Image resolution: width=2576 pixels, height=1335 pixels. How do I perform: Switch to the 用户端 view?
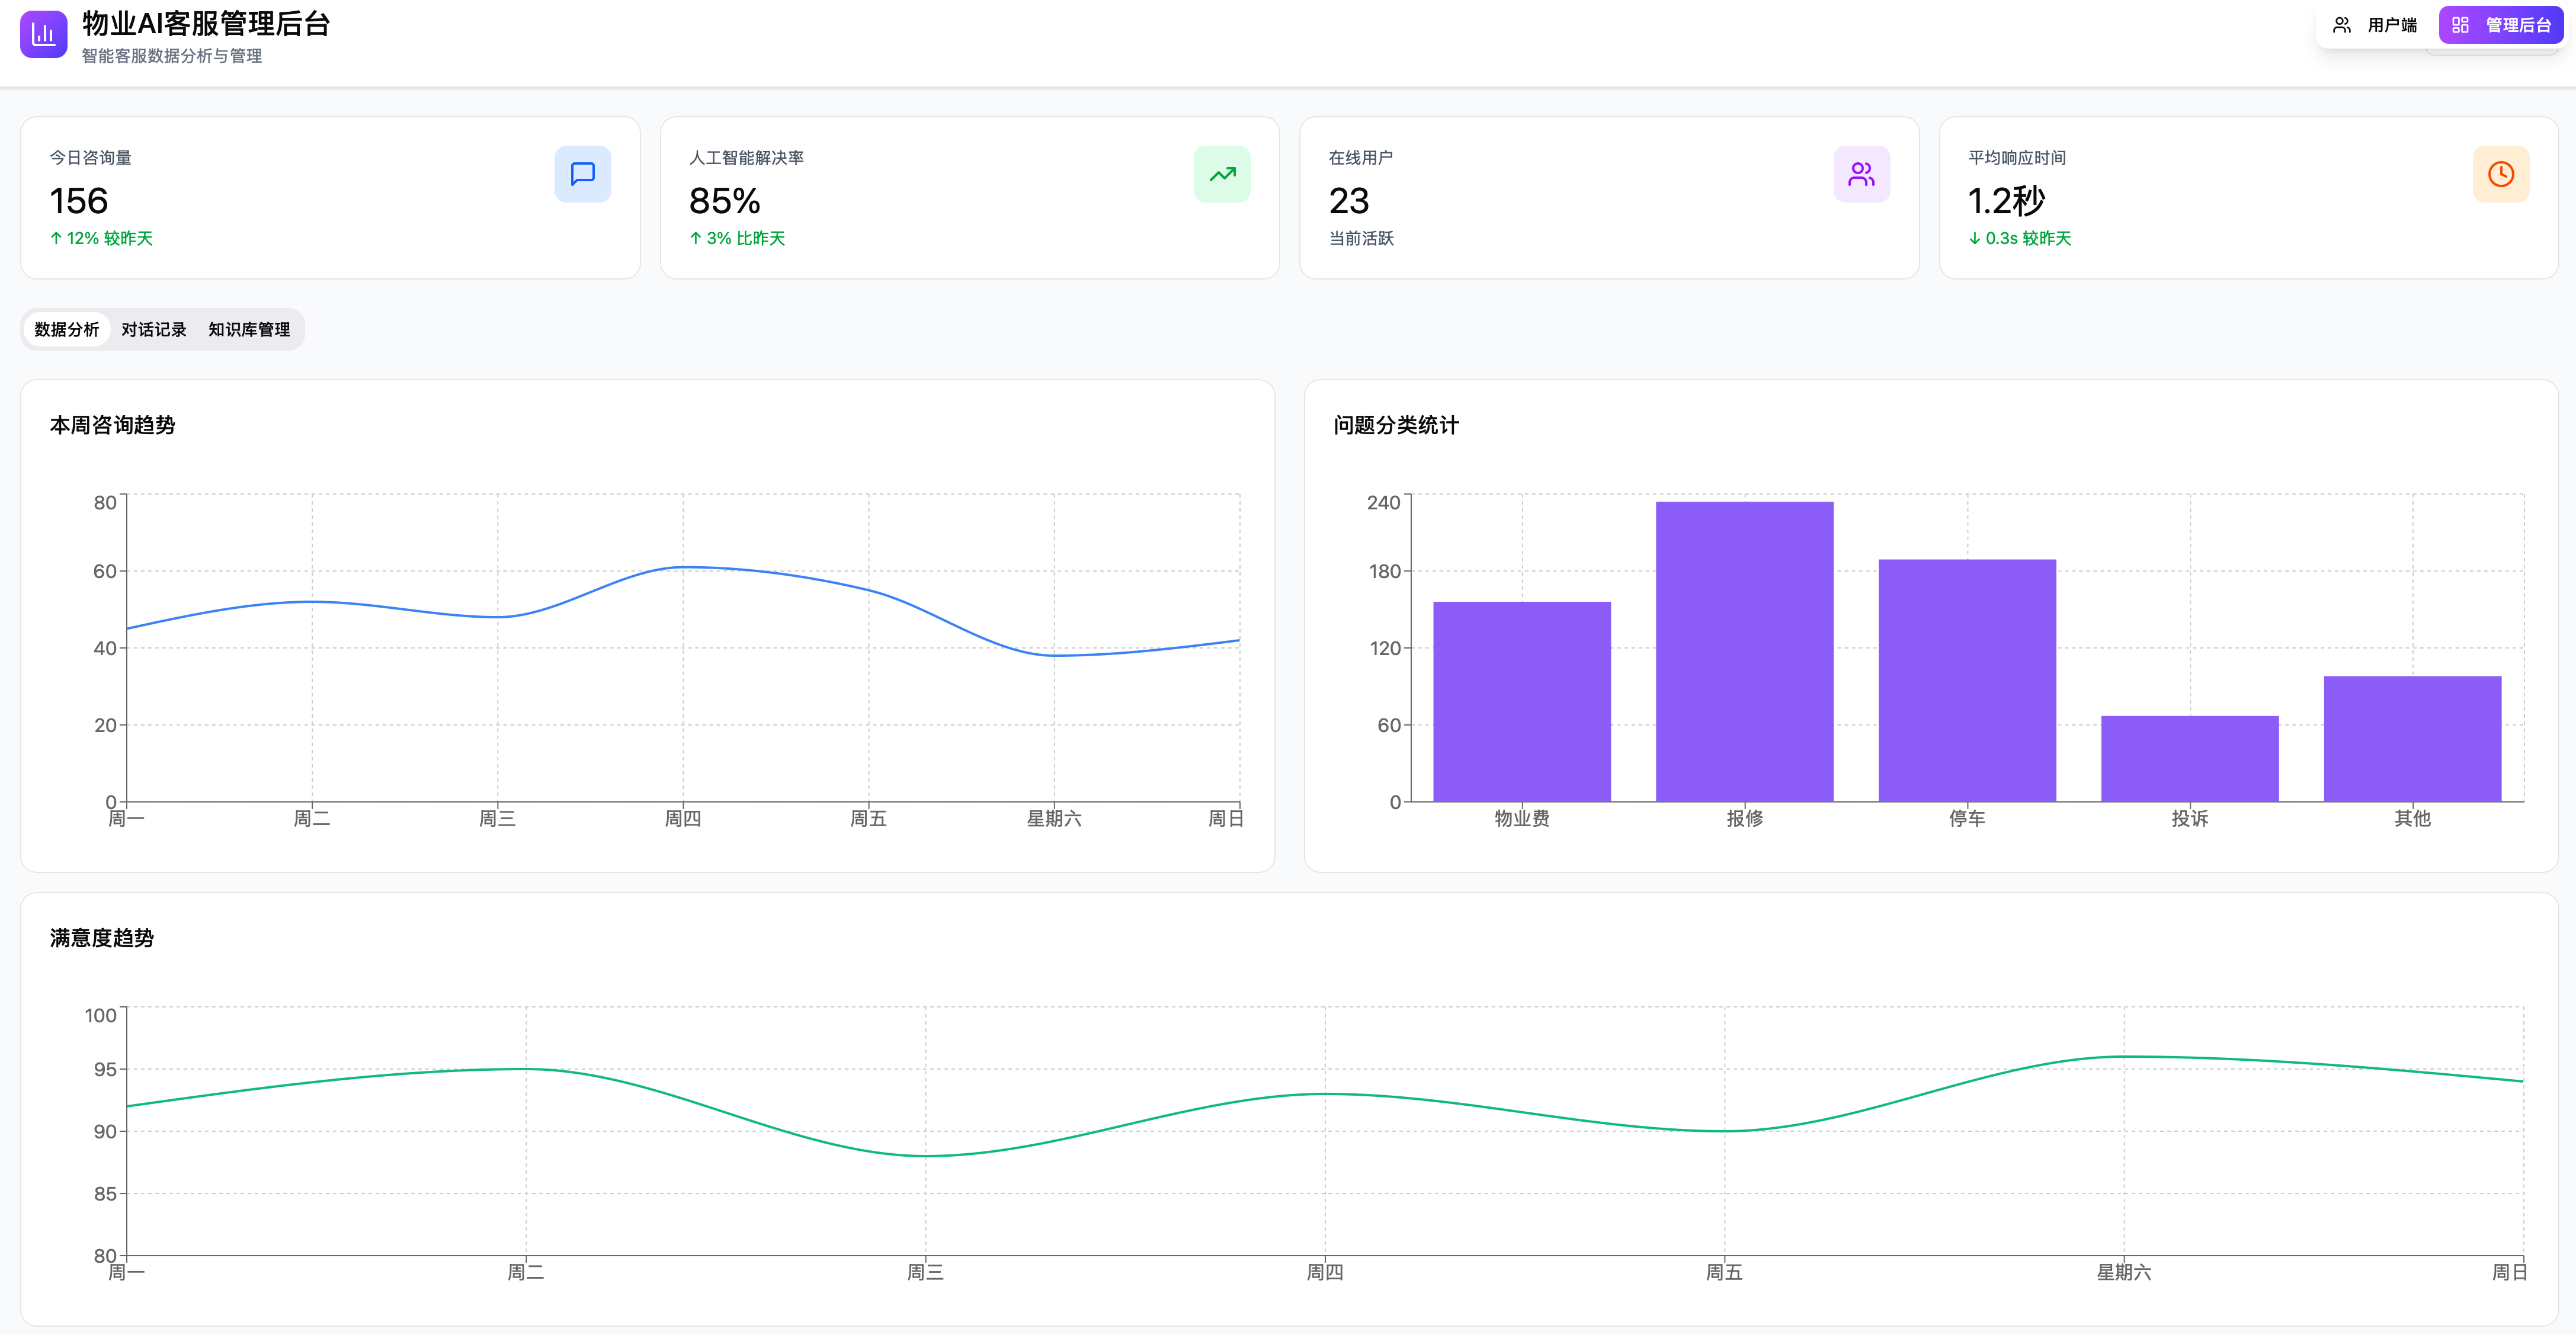(x=2375, y=25)
